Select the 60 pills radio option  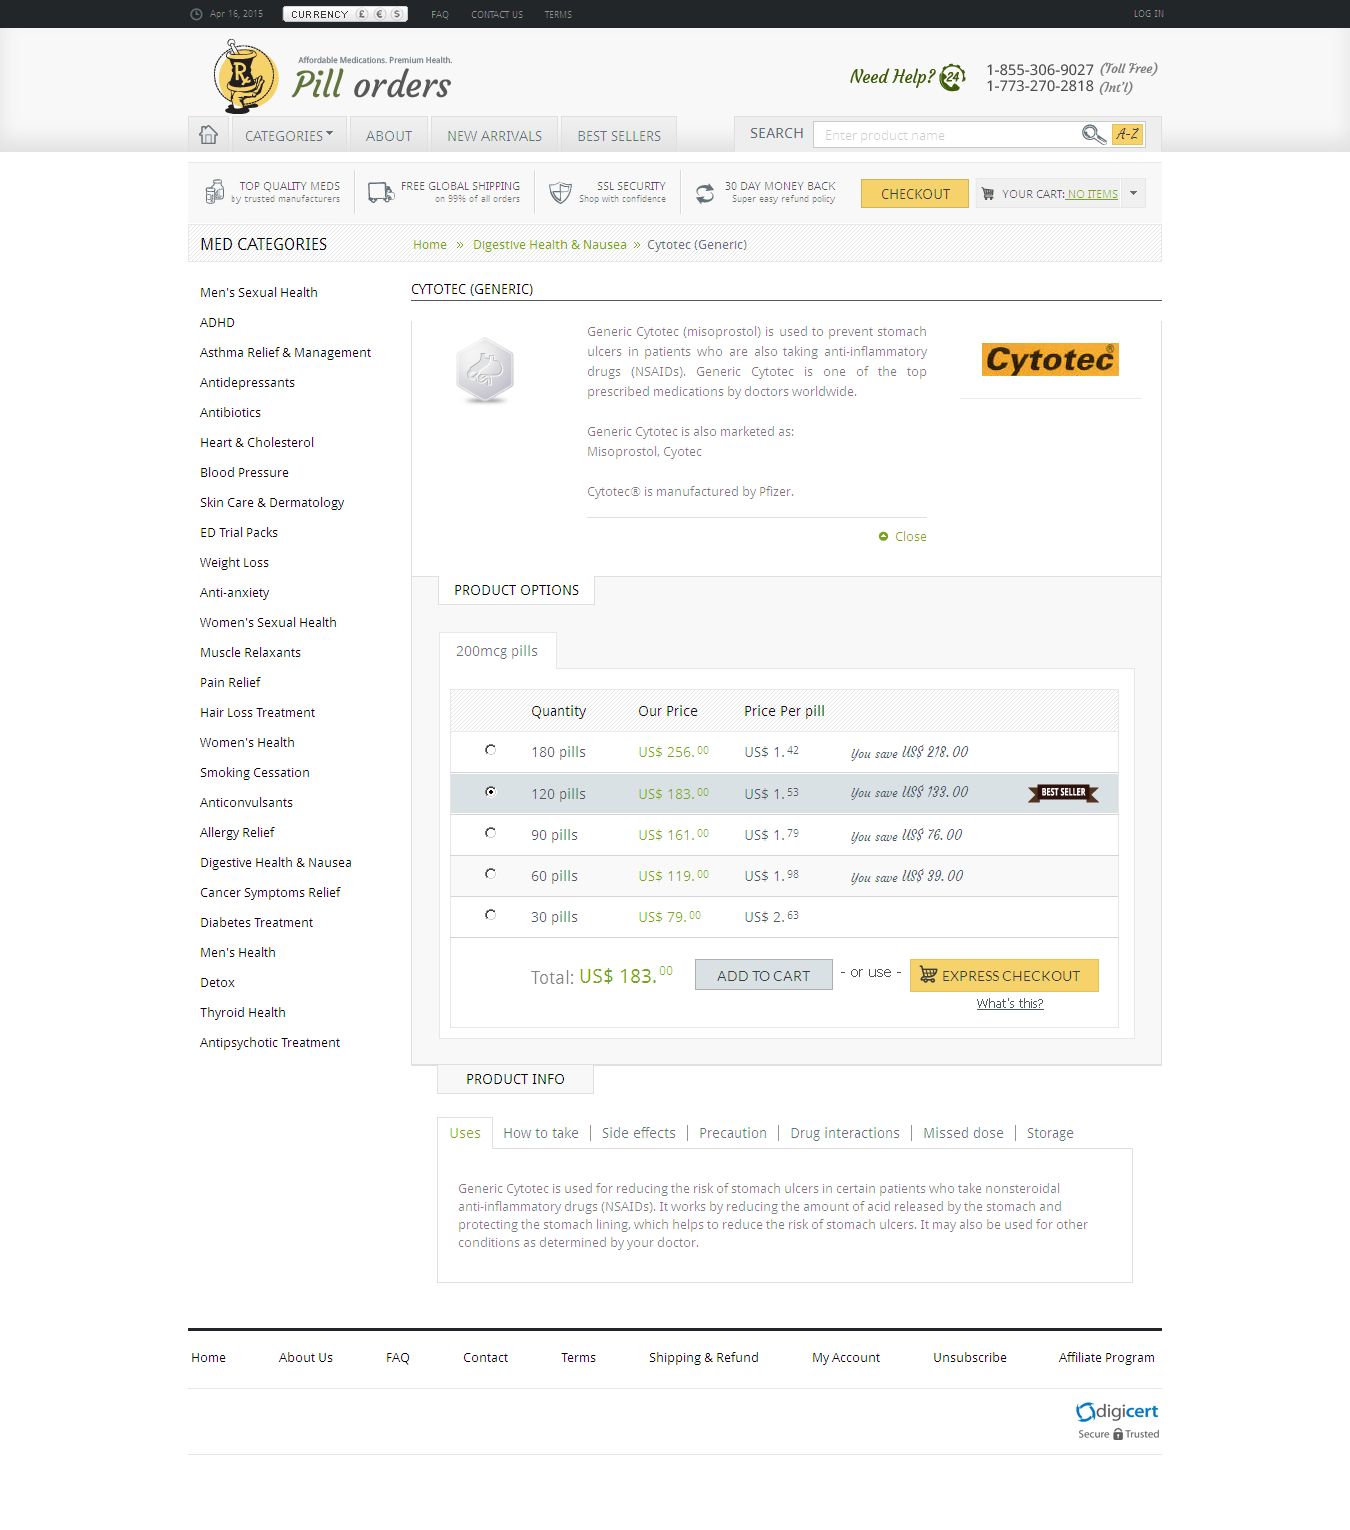coord(490,873)
